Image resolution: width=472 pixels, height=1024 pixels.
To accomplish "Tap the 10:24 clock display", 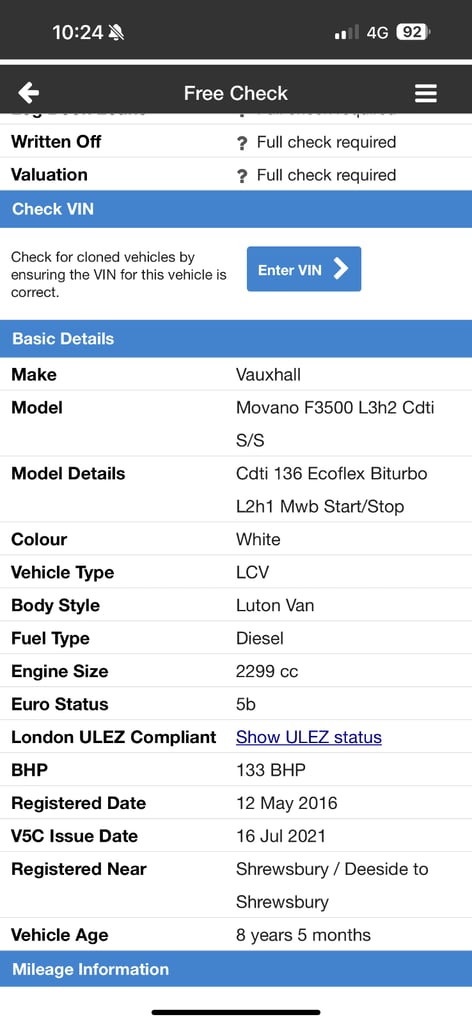I will (x=78, y=32).
